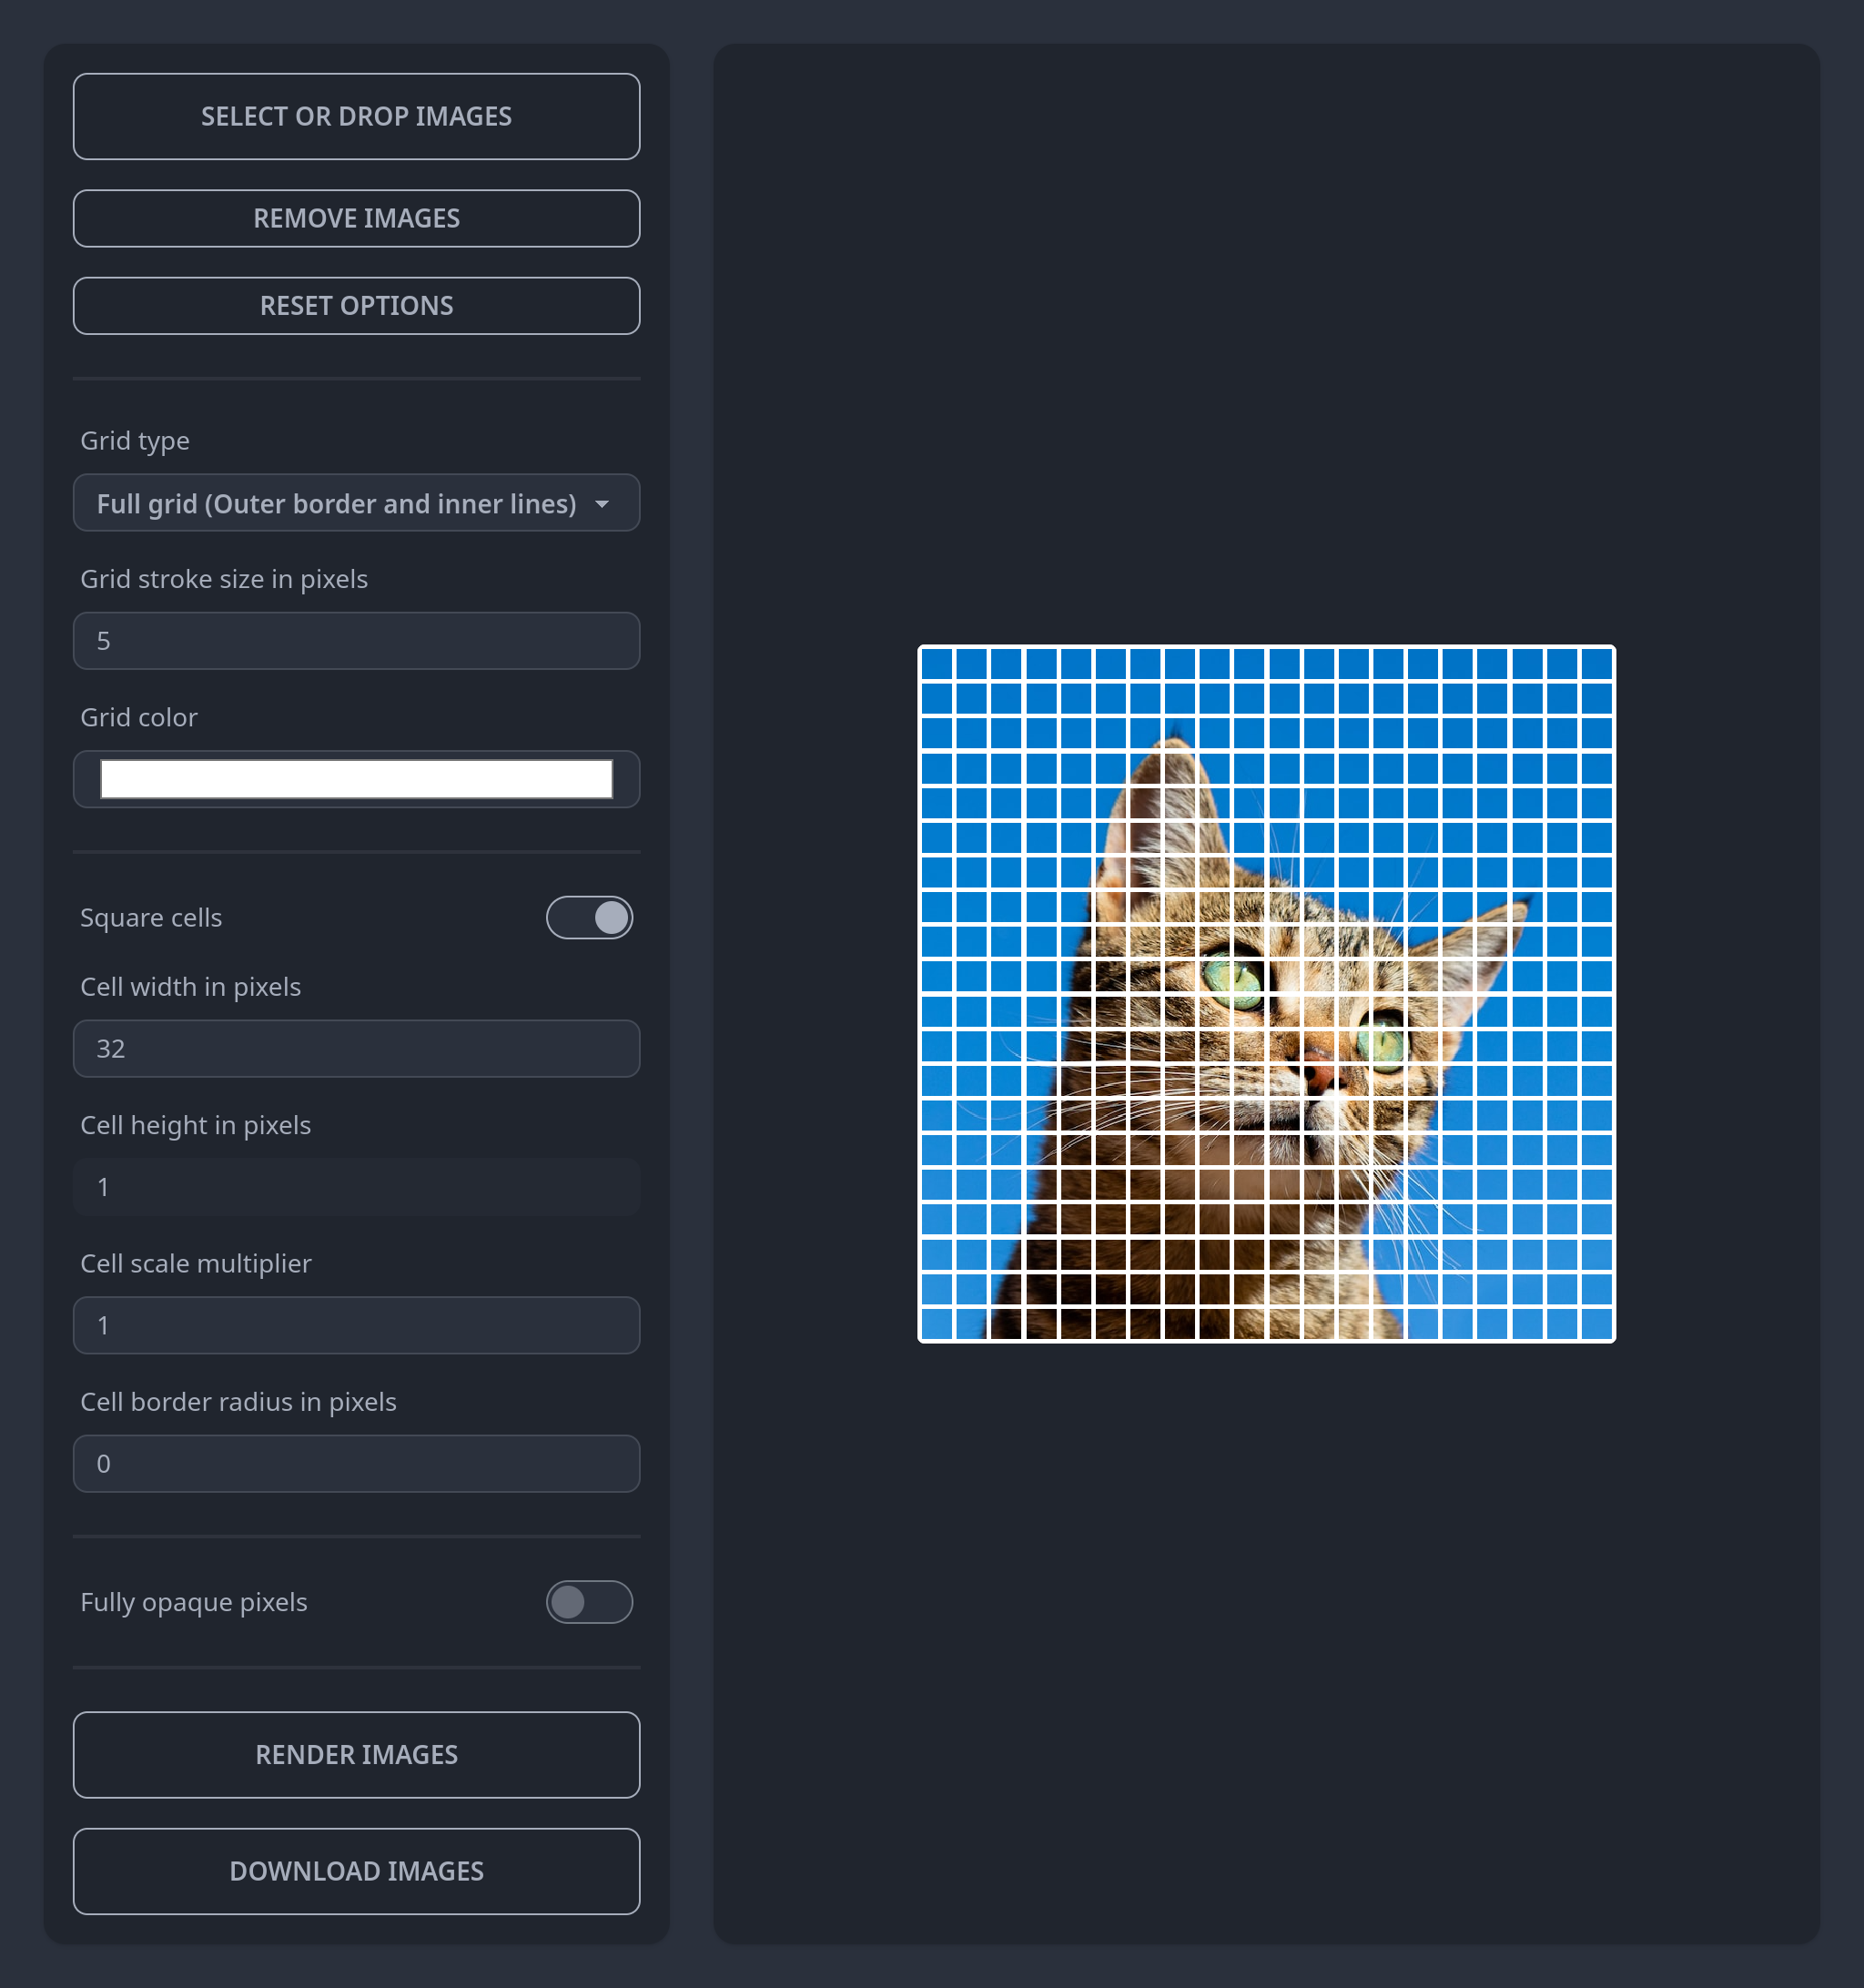Click the Cell border radius input
The width and height of the screenshot is (1864, 1988).
click(x=356, y=1463)
